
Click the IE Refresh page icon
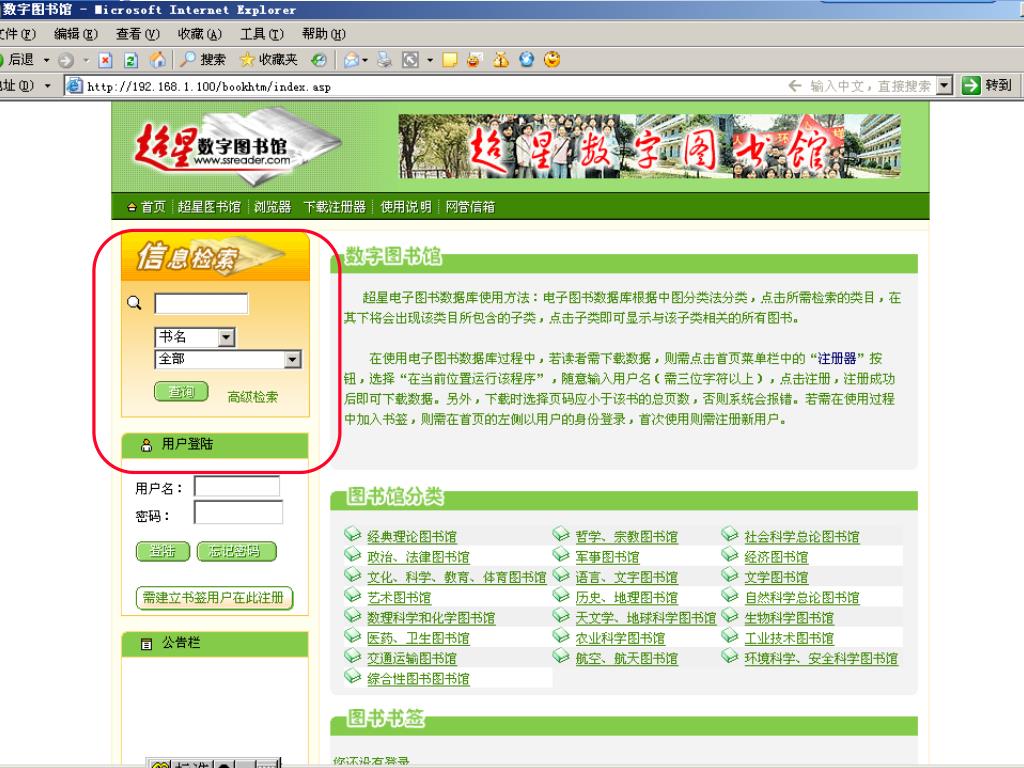(x=131, y=61)
